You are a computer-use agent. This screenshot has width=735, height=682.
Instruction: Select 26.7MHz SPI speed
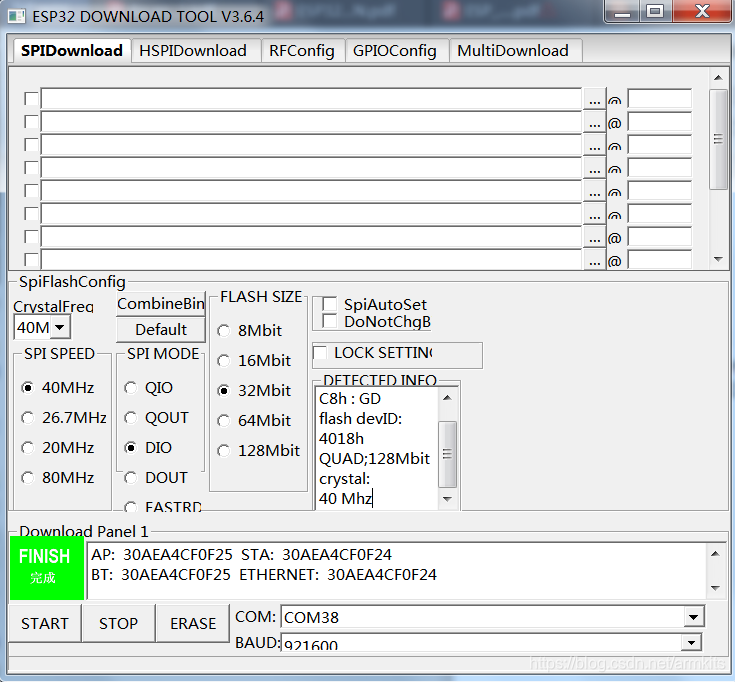coord(28,418)
